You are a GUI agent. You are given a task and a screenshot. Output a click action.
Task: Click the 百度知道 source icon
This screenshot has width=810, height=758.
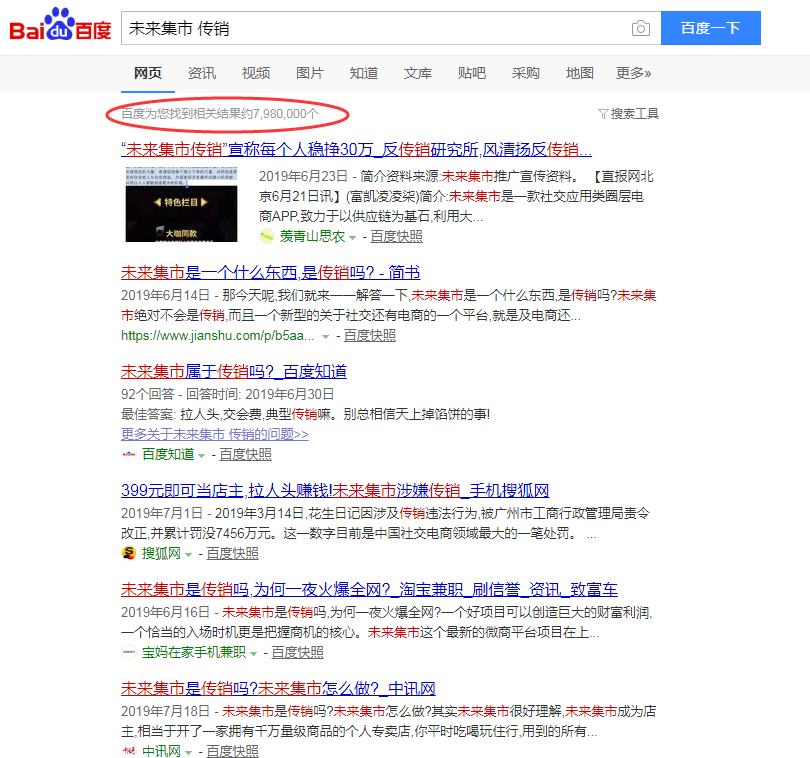(129, 455)
